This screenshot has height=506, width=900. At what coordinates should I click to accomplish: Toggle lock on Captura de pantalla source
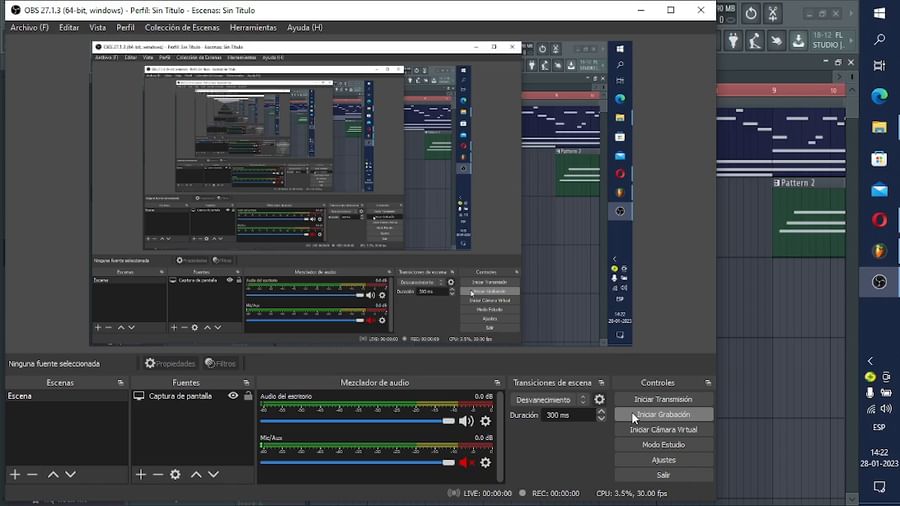point(248,396)
